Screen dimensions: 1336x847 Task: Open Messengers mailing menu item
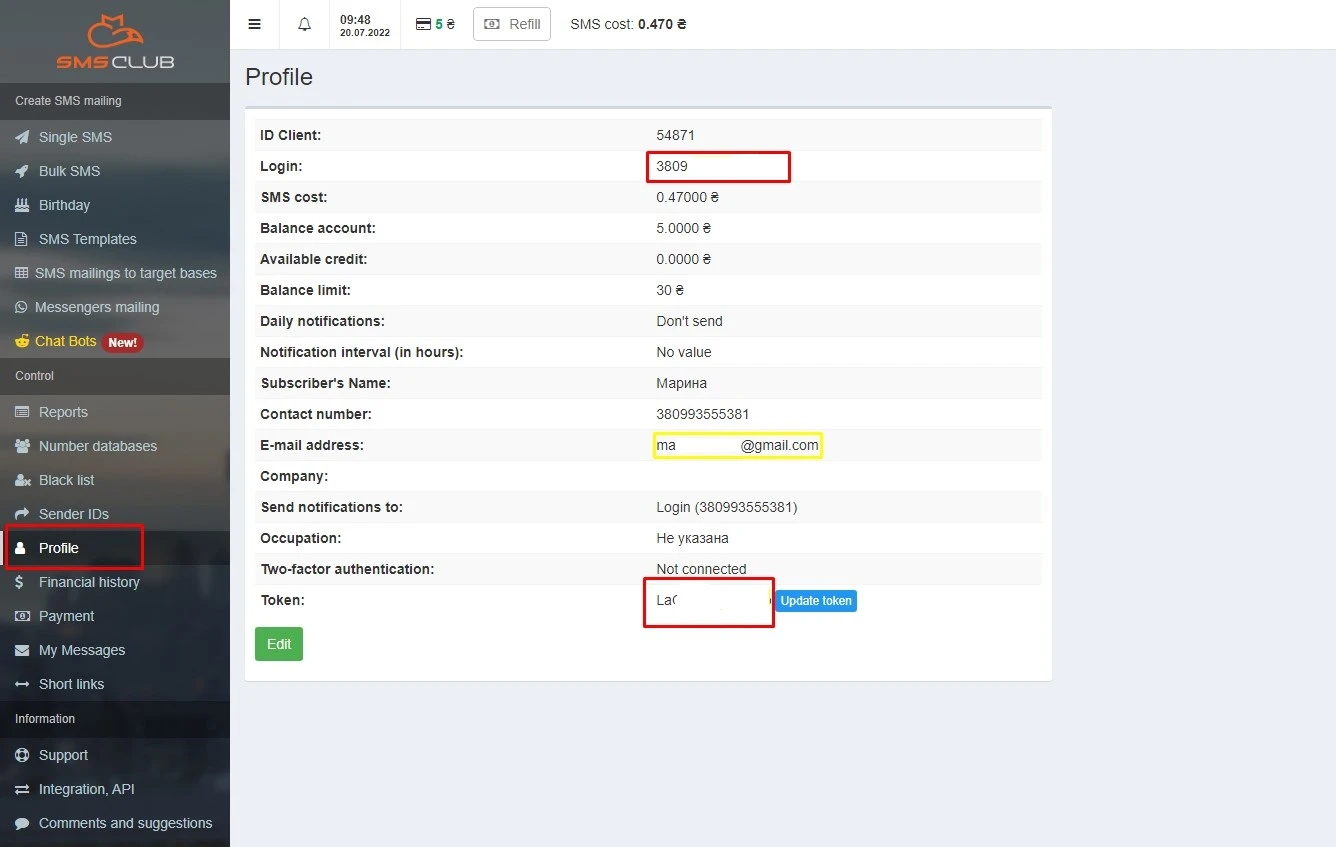pos(96,307)
